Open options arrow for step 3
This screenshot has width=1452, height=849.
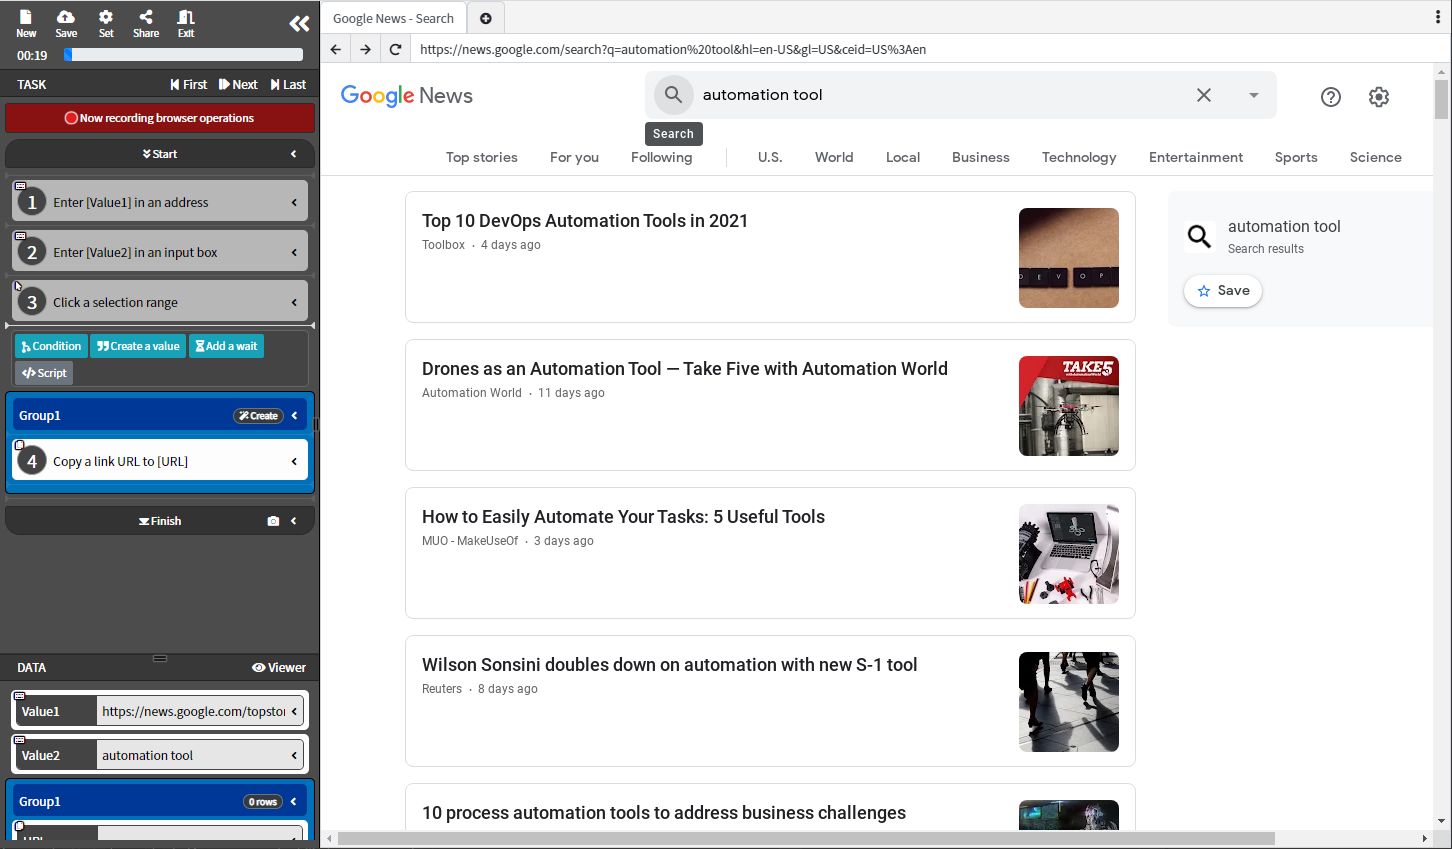(294, 302)
